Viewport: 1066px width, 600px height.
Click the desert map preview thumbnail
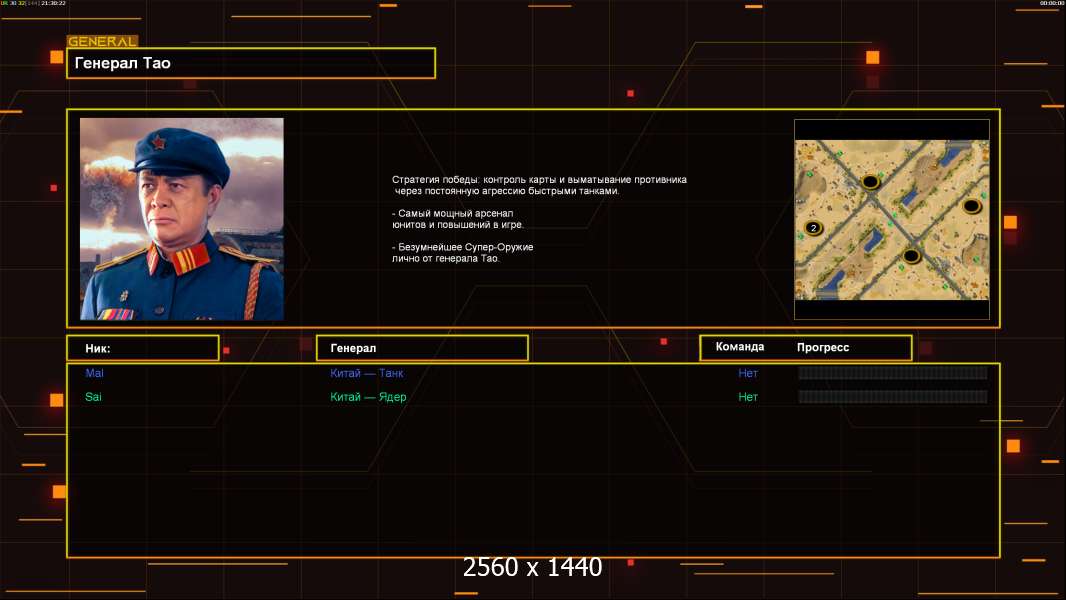[x=892, y=219]
